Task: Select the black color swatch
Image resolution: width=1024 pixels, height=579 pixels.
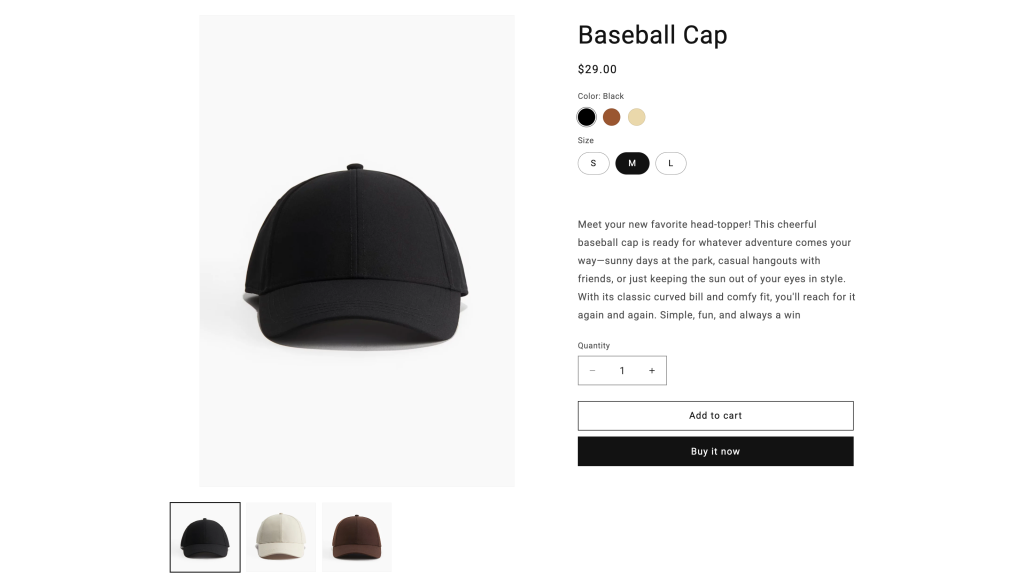Action: (x=586, y=117)
